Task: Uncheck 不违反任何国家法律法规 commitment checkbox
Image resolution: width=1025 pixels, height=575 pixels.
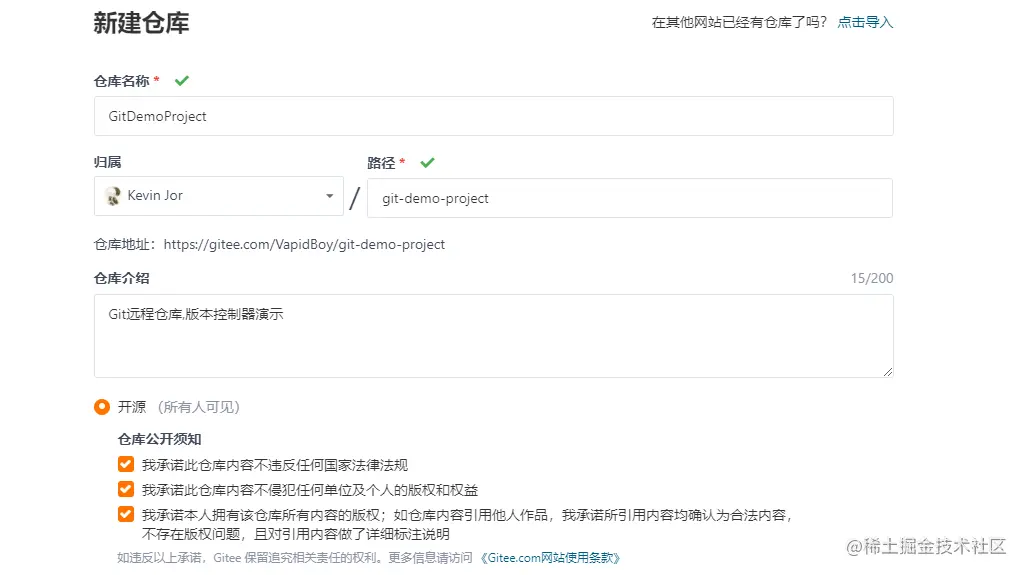Action: coord(126,465)
